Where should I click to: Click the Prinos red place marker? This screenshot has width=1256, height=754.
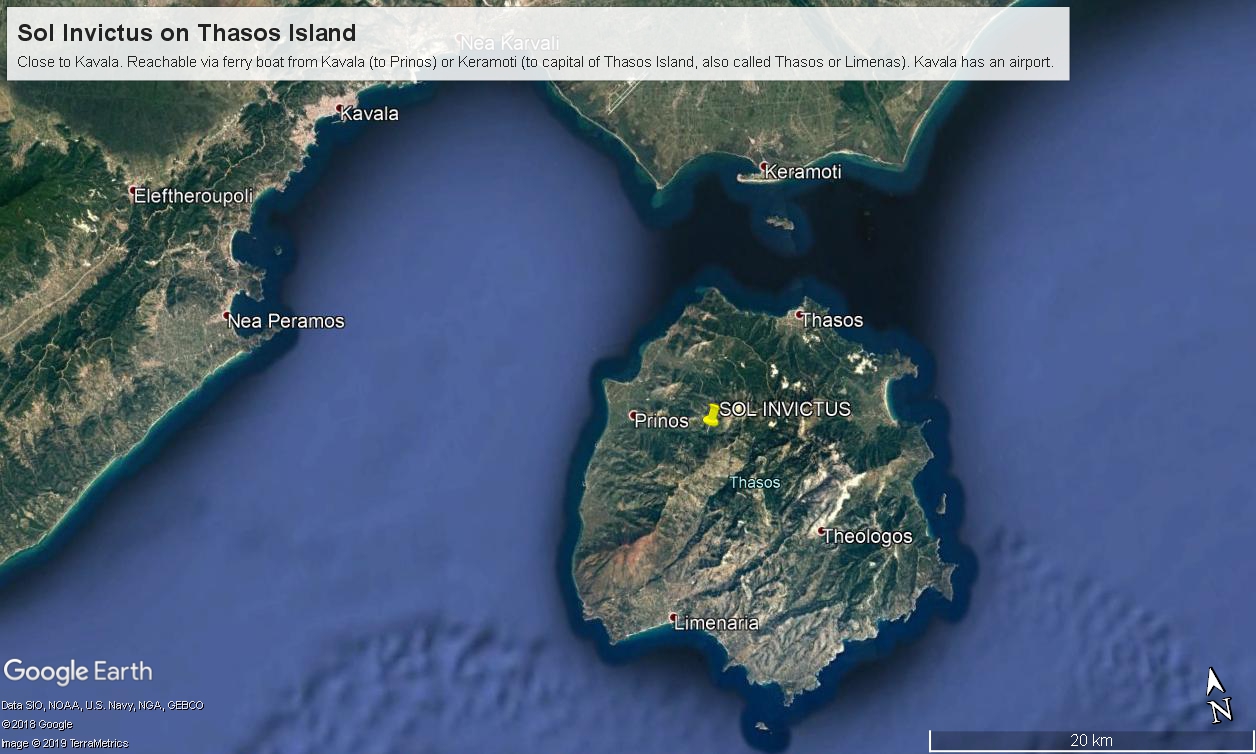click(x=633, y=415)
